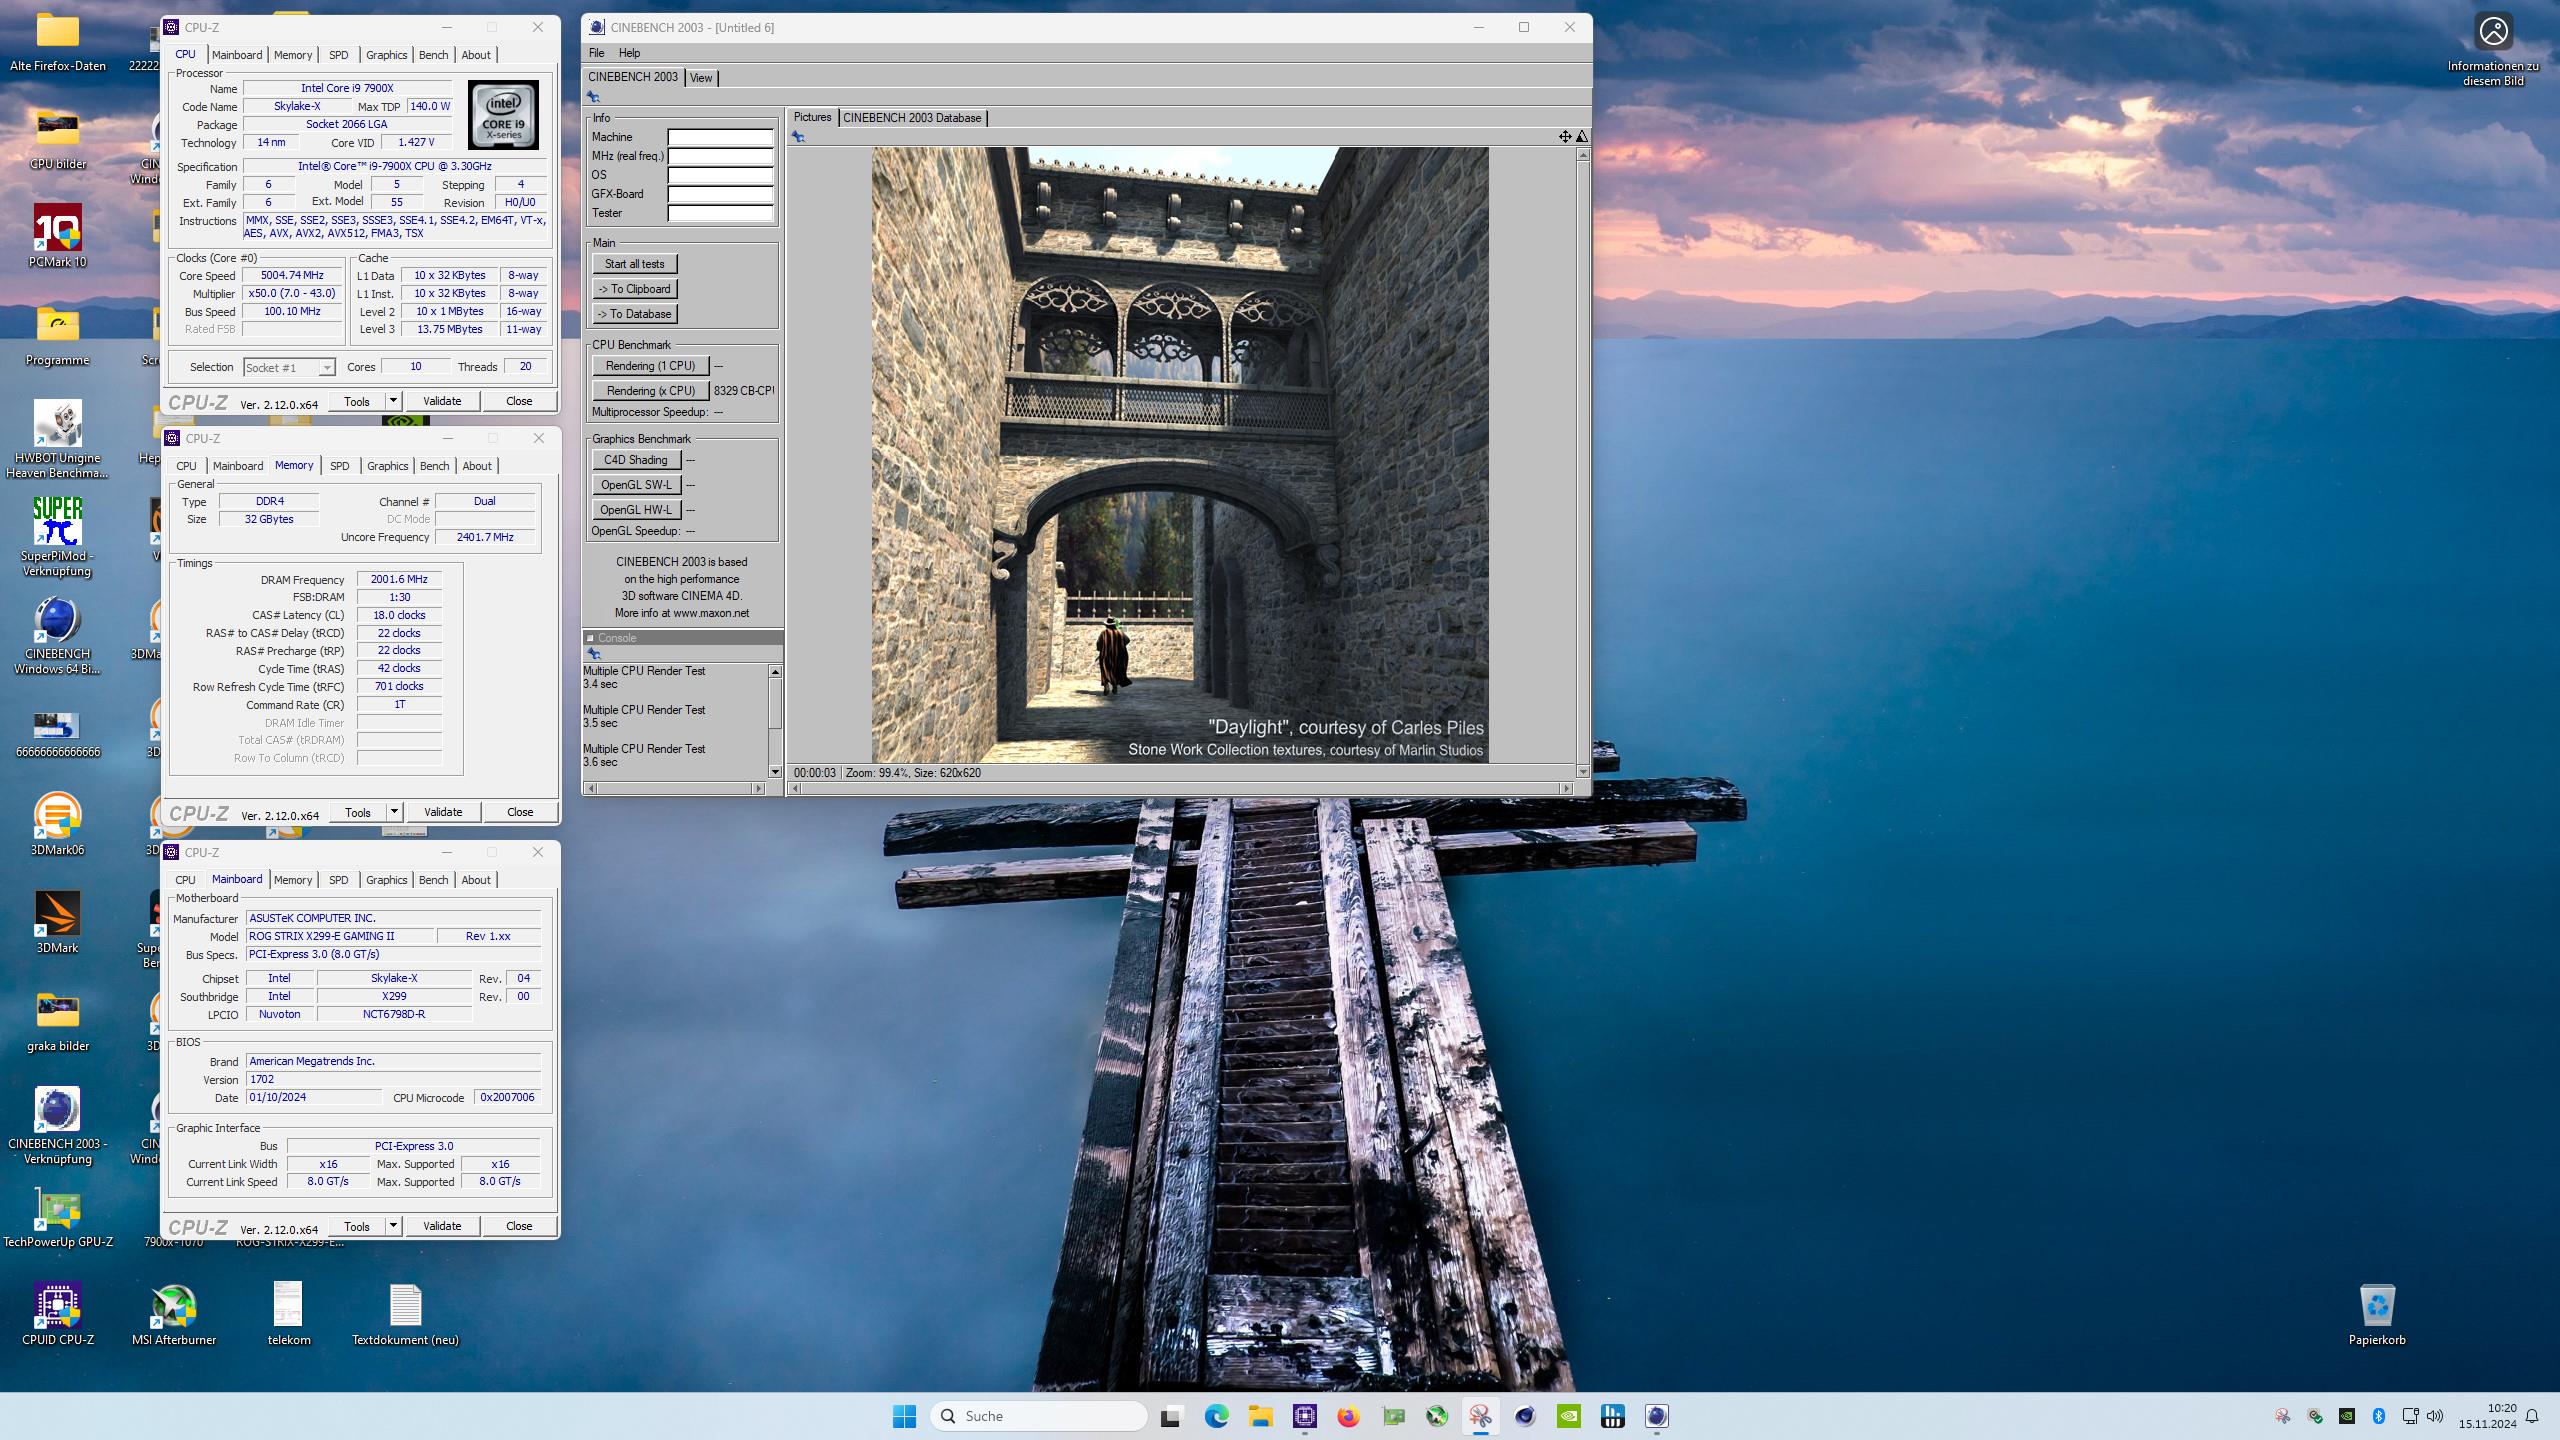This screenshot has height=1440, width=2560.
Task: Click the pin icon below the Pictures tab
Action: 798,137
